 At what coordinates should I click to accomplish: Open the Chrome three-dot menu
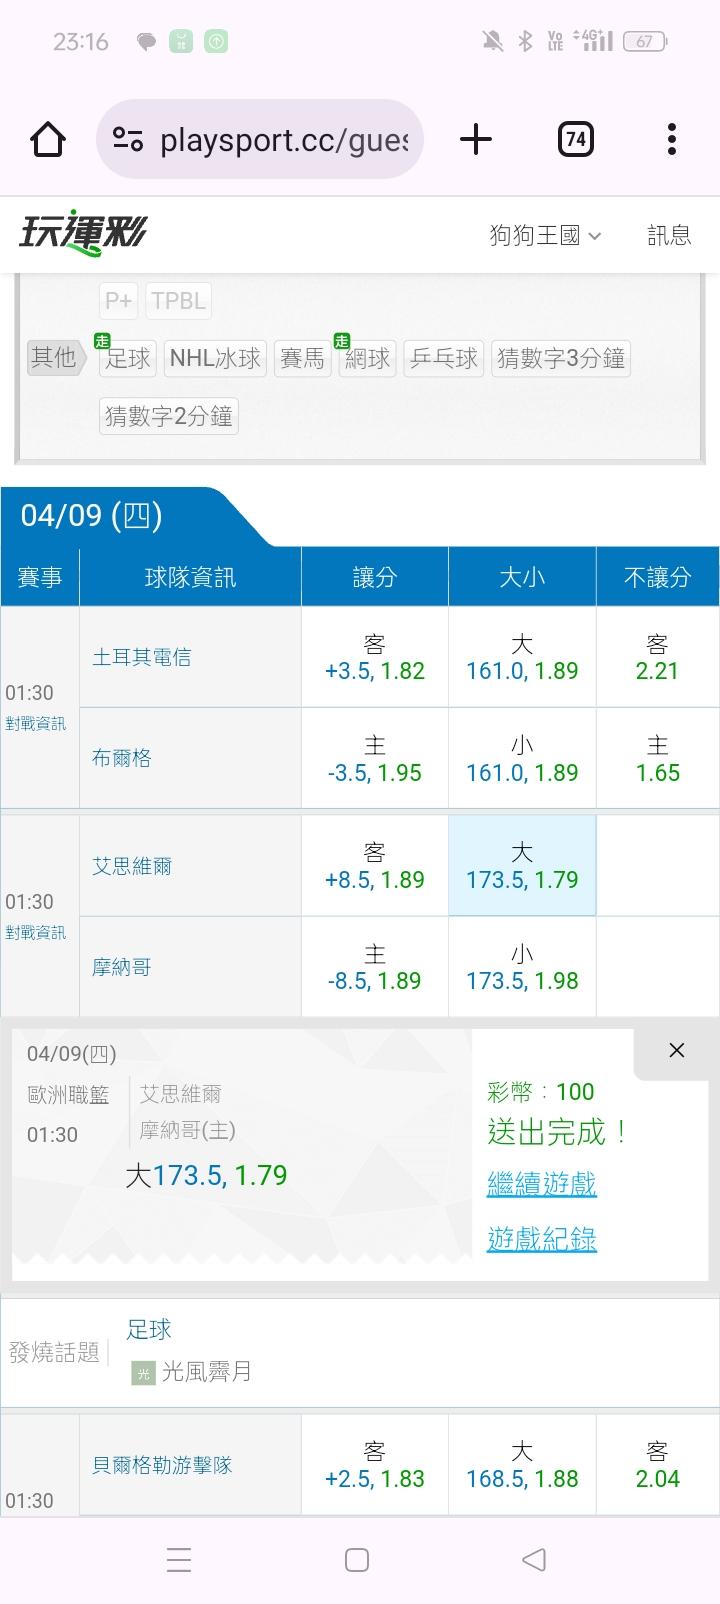[x=671, y=139]
